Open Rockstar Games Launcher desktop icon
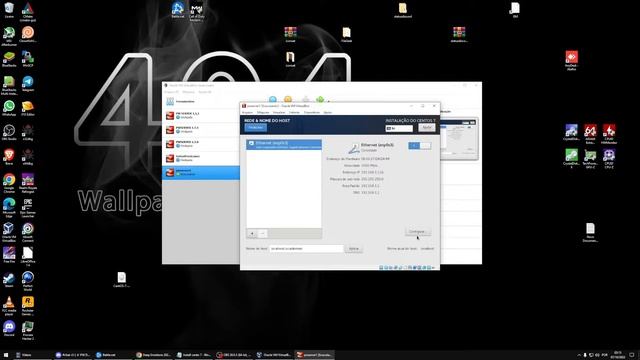The width and height of the screenshot is (640, 360). point(28,305)
